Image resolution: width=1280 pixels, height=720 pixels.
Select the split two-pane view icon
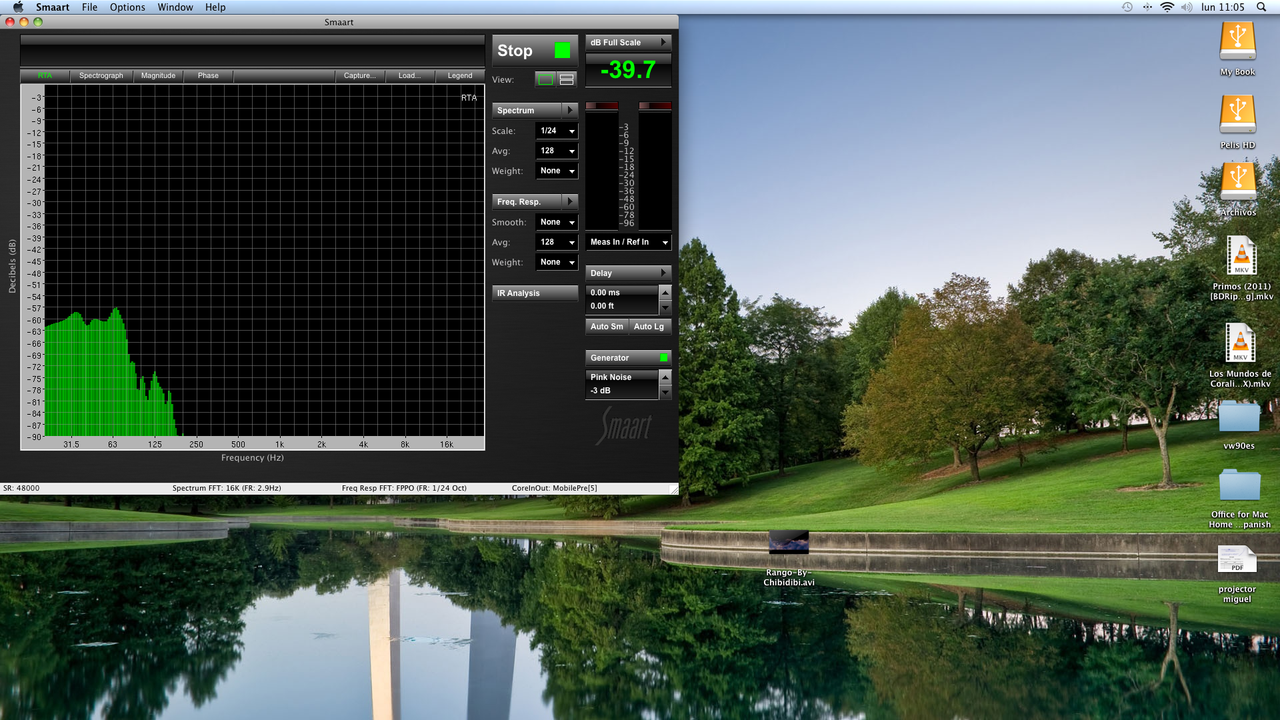(567, 79)
